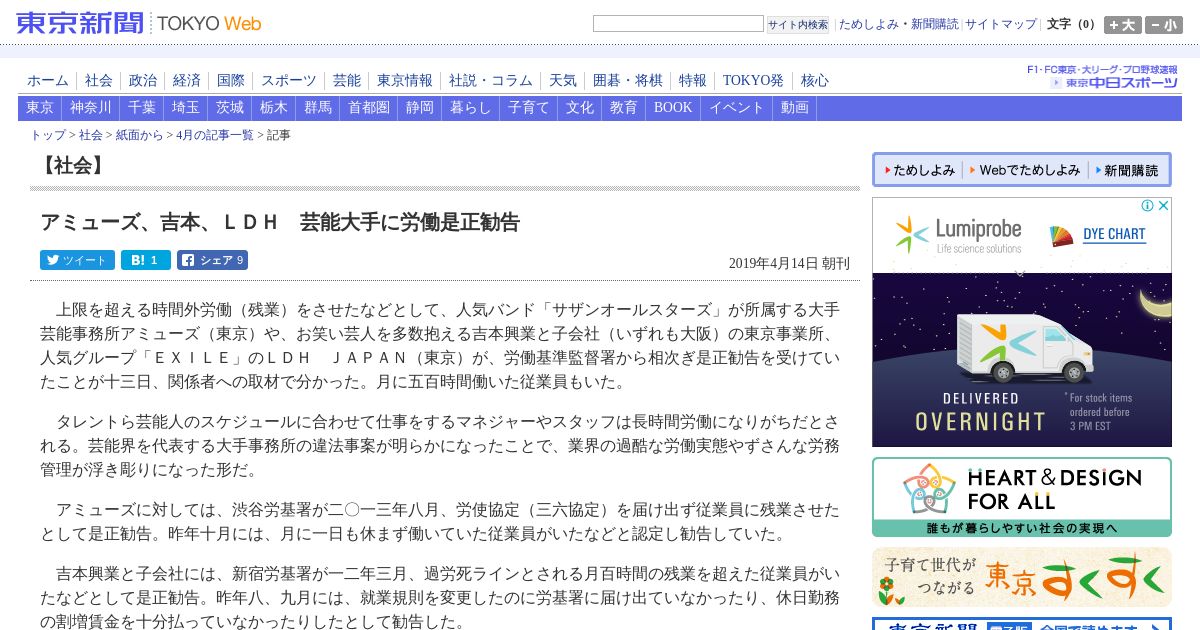Click ためしよみ in the sidebar box
Image resolution: width=1200 pixels, height=630 pixels.
pos(919,170)
